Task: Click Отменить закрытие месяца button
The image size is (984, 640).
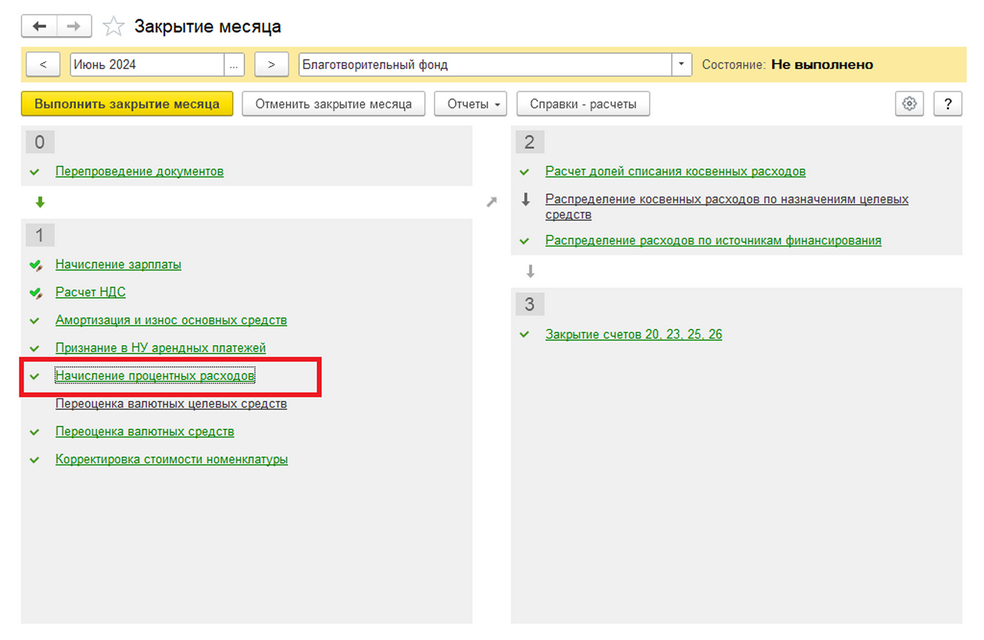Action: (x=333, y=104)
